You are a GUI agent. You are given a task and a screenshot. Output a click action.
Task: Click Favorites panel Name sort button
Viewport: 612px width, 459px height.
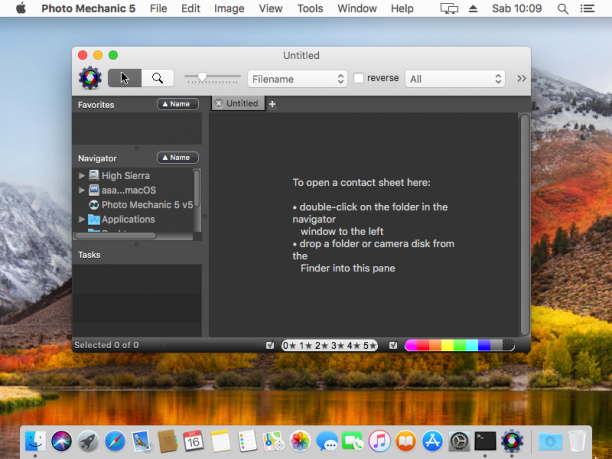178,104
